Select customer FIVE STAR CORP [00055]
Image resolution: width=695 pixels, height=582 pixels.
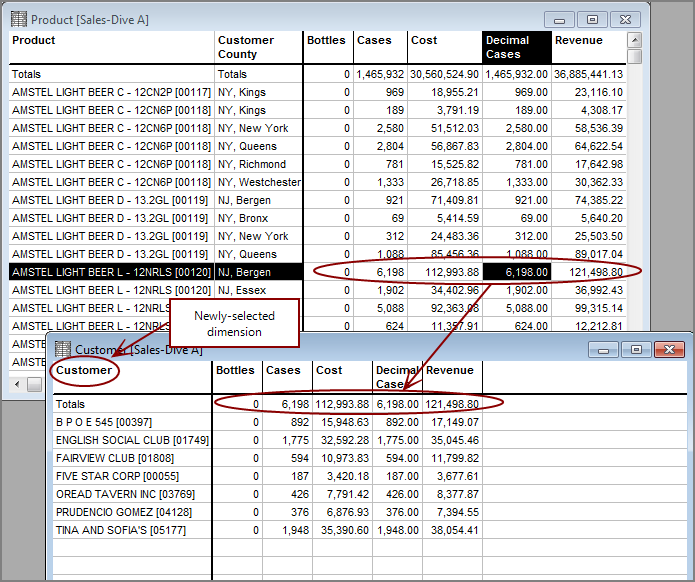point(132,477)
